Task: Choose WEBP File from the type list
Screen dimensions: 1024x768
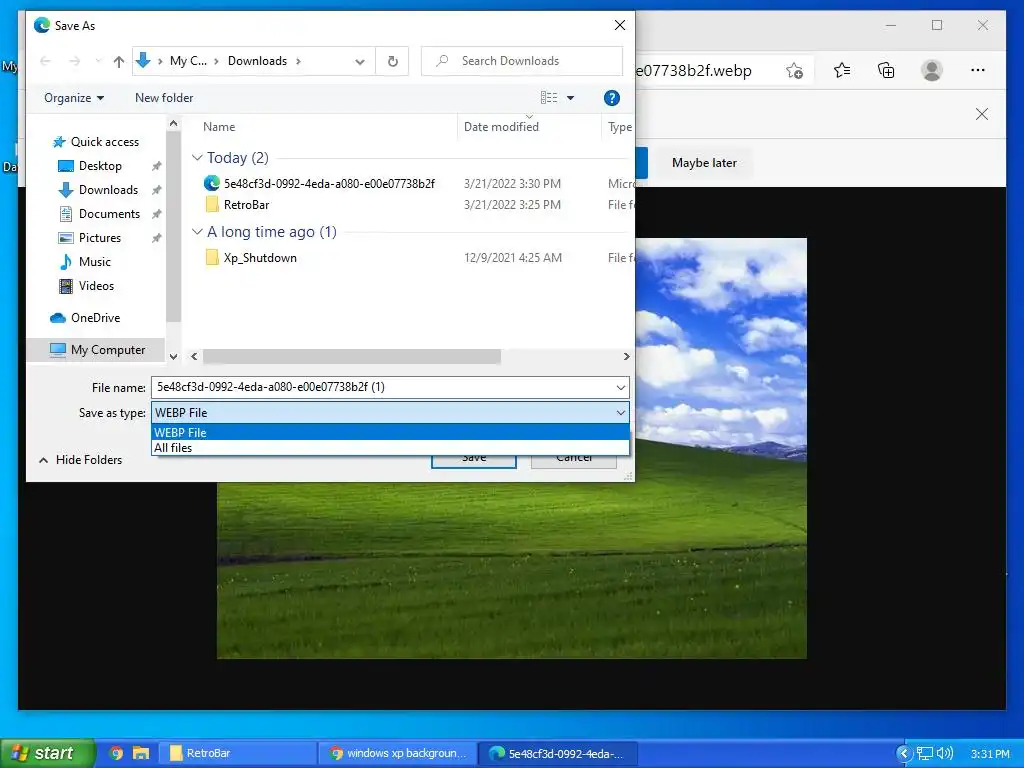Action: [x=391, y=432]
